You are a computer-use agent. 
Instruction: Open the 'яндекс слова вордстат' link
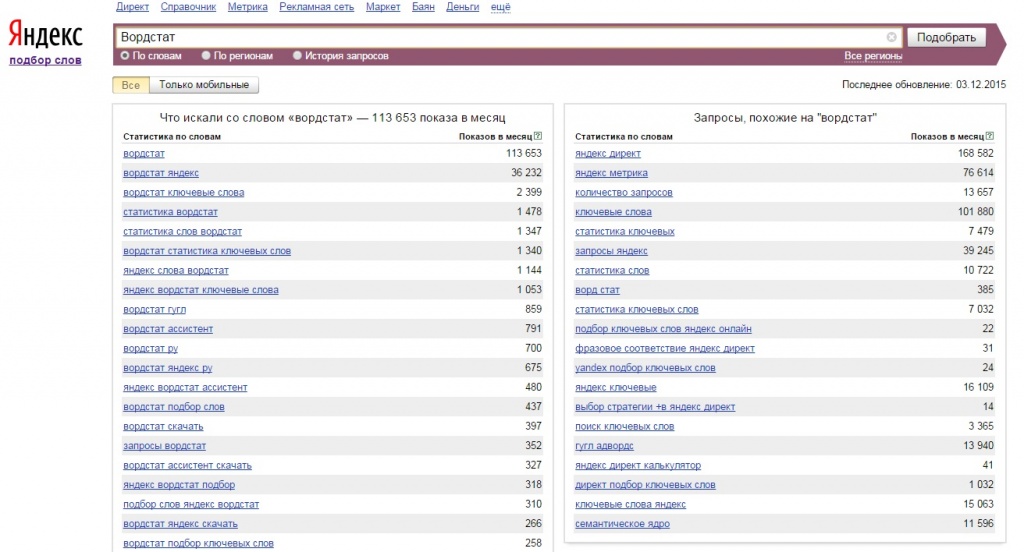click(176, 270)
